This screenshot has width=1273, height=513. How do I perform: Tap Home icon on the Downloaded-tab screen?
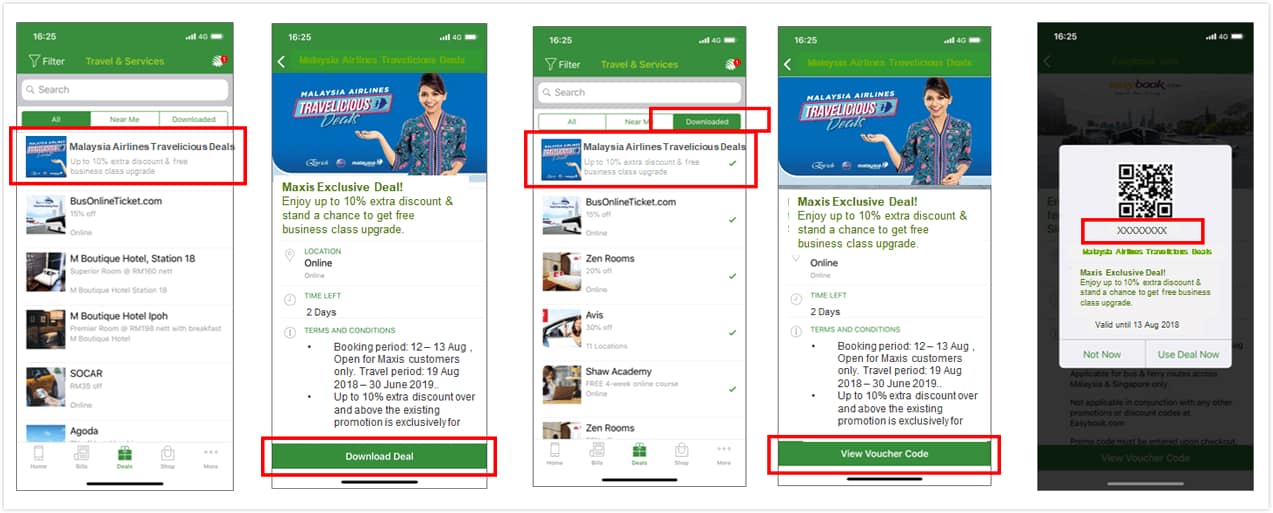[x=554, y=455]
